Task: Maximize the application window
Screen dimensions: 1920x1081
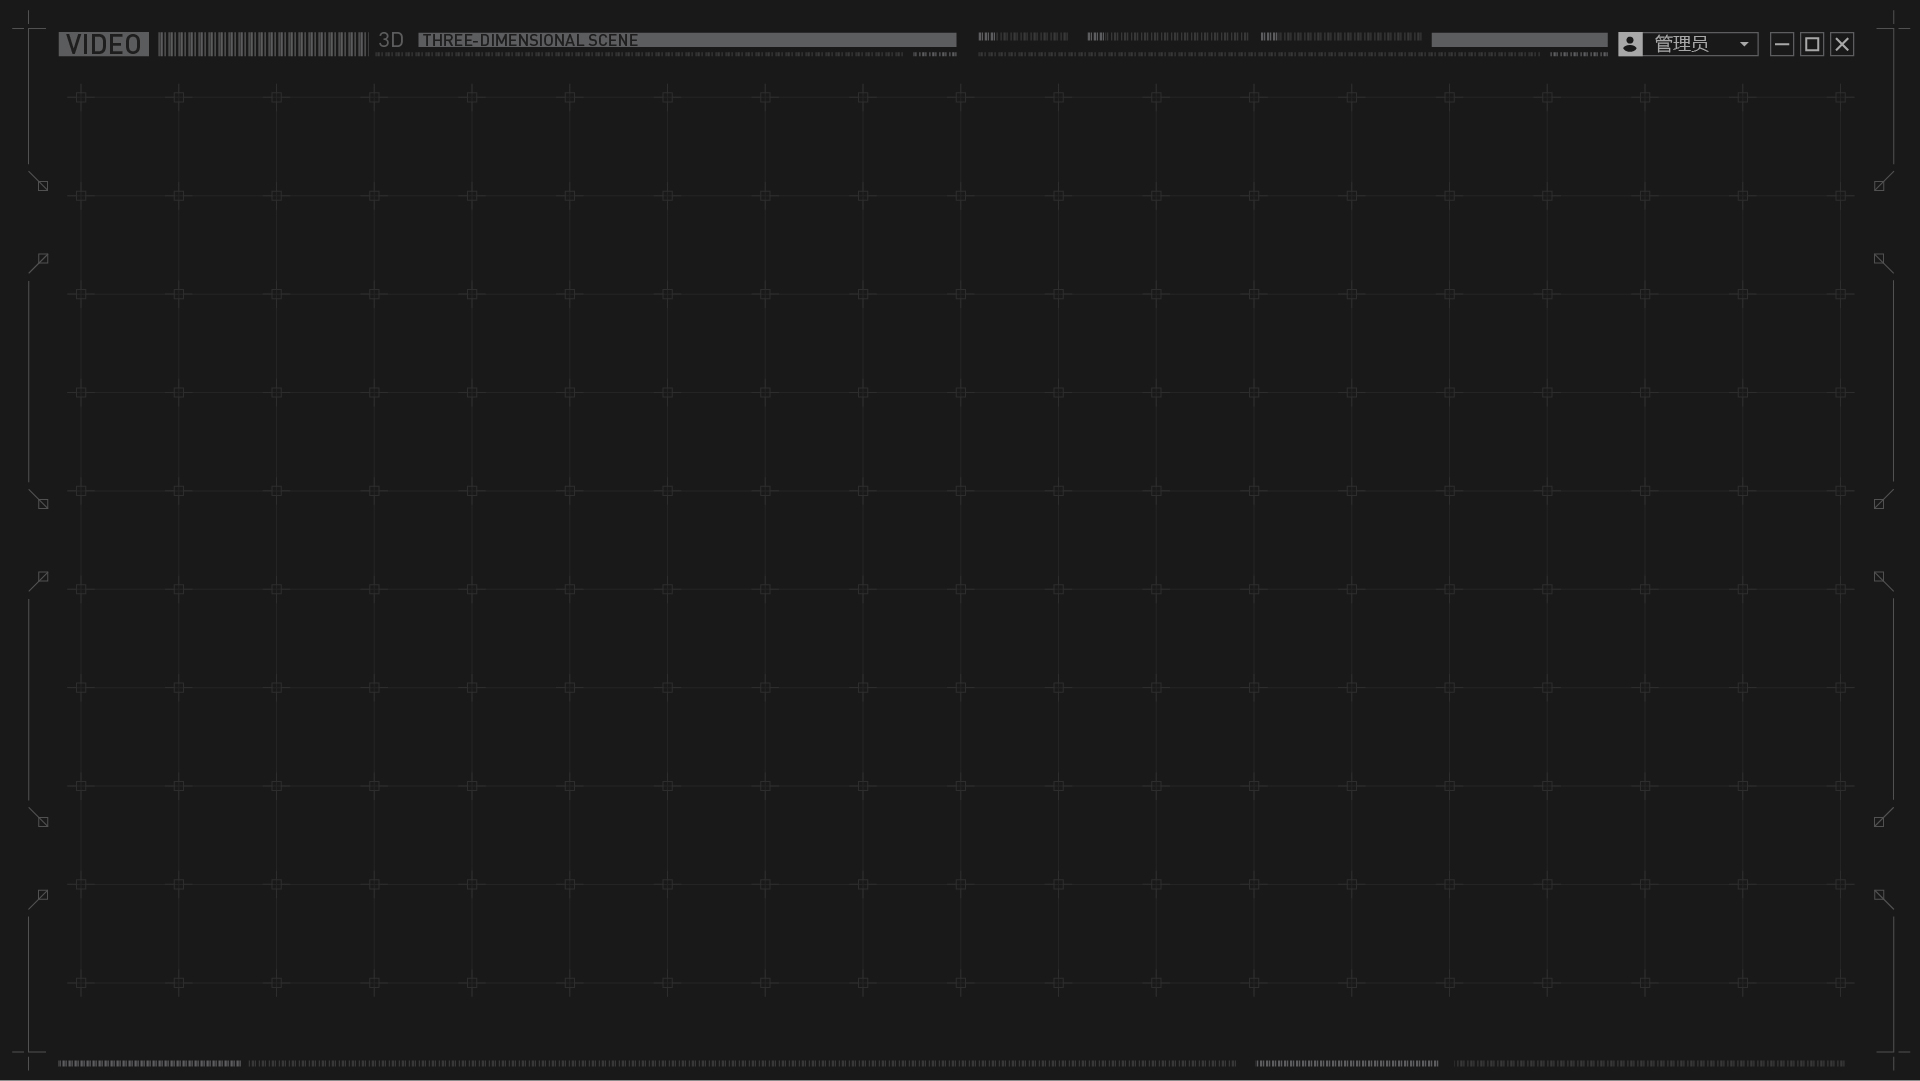Action: pyautogui.click(x=1812, y=44)
